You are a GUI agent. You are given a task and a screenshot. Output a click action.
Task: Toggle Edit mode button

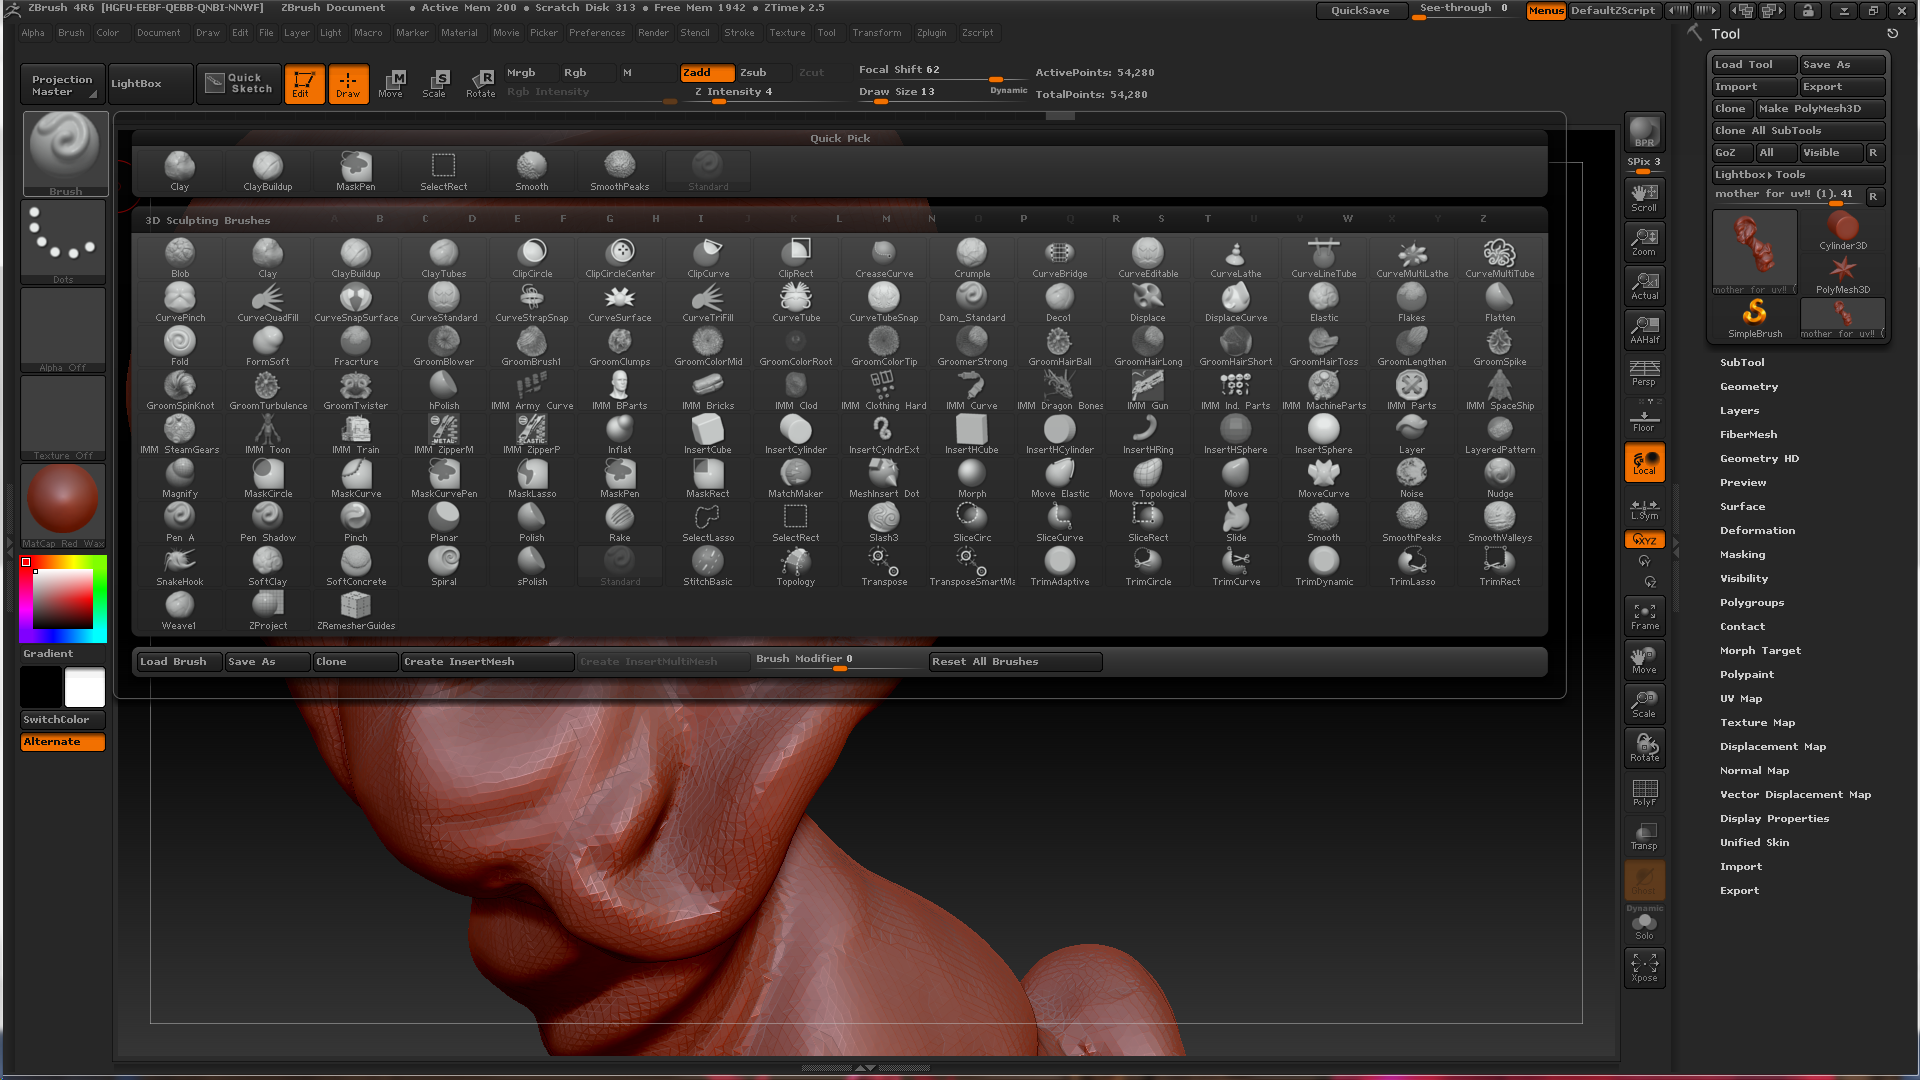click(x=304, y=84)
